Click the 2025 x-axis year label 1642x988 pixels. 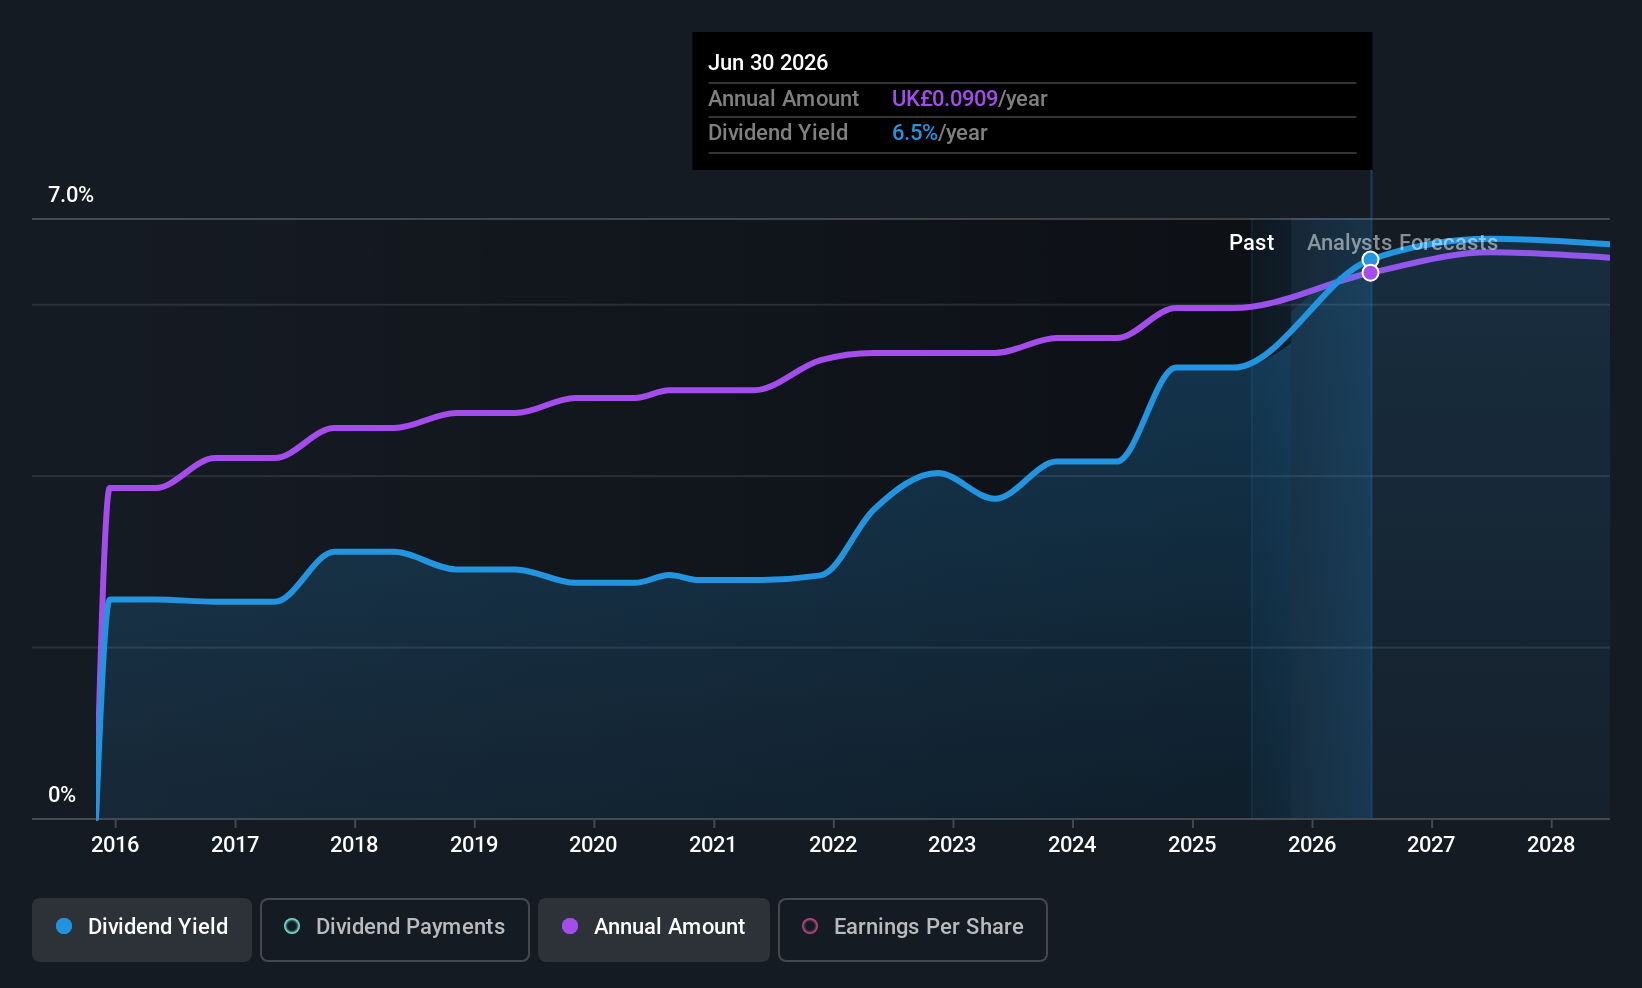(1192, 845)
